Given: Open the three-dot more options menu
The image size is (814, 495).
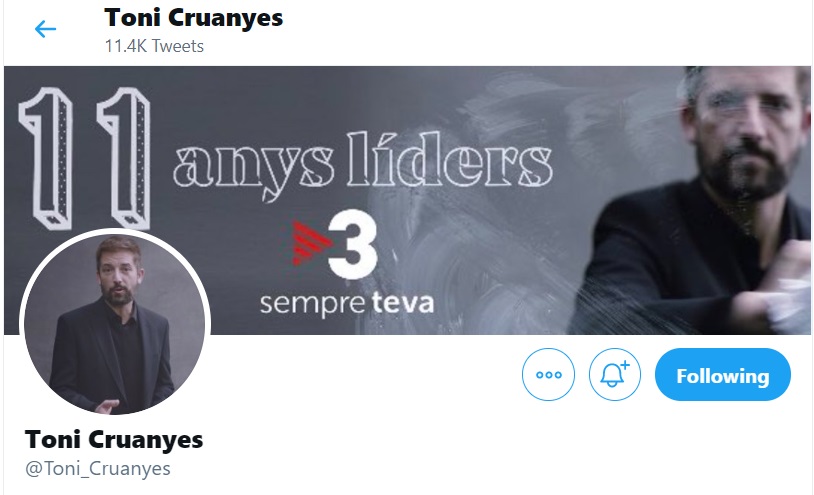Looking at the screenshot, I should tap(548, 375).
